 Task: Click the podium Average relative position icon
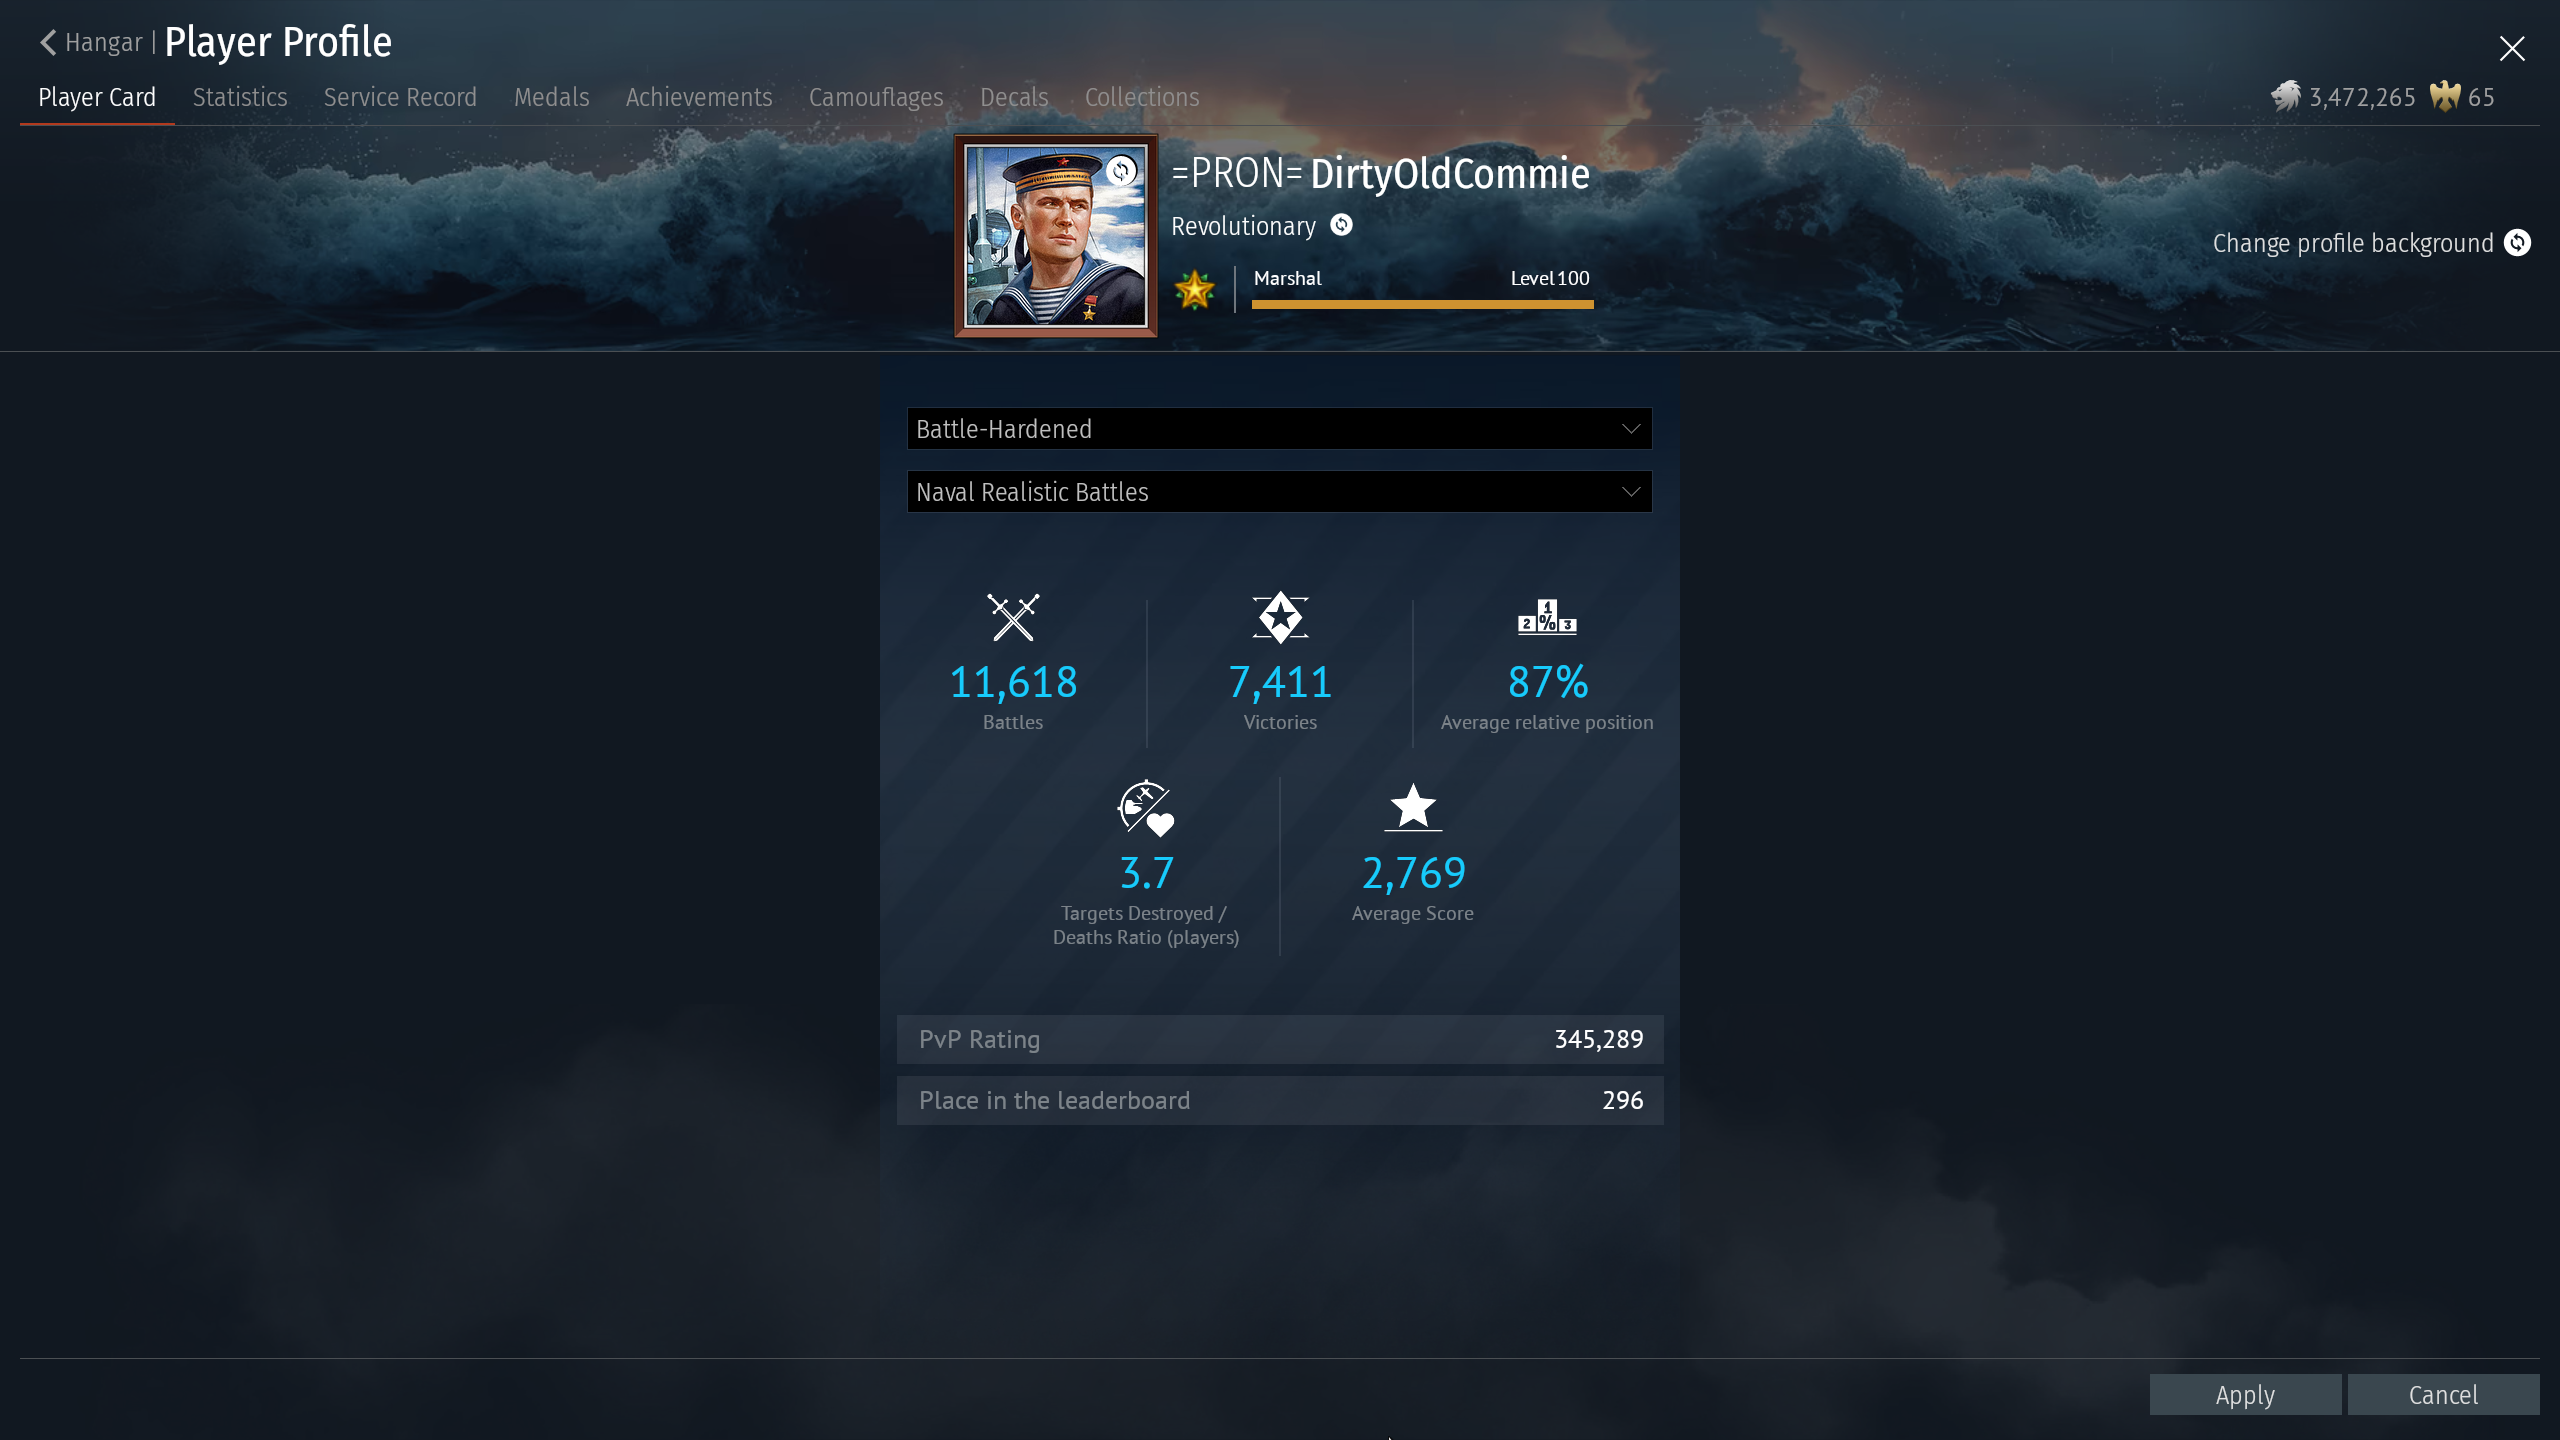[x=1547, y=617]
